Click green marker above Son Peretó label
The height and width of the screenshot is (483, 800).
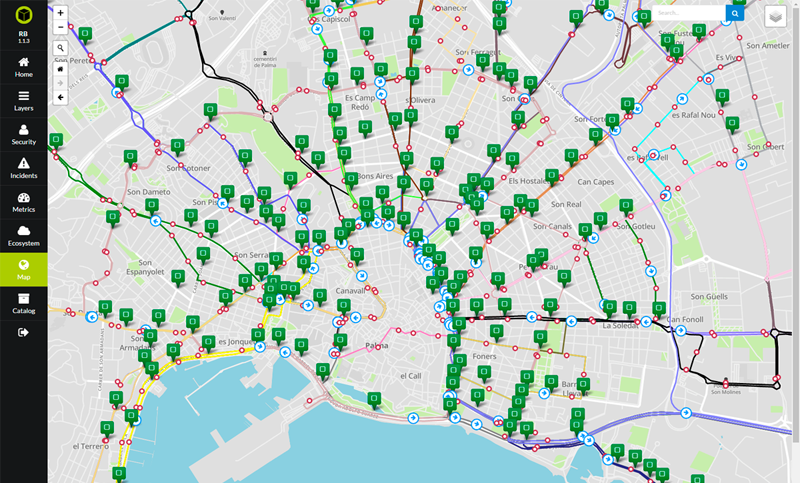(x=85, y=35)
